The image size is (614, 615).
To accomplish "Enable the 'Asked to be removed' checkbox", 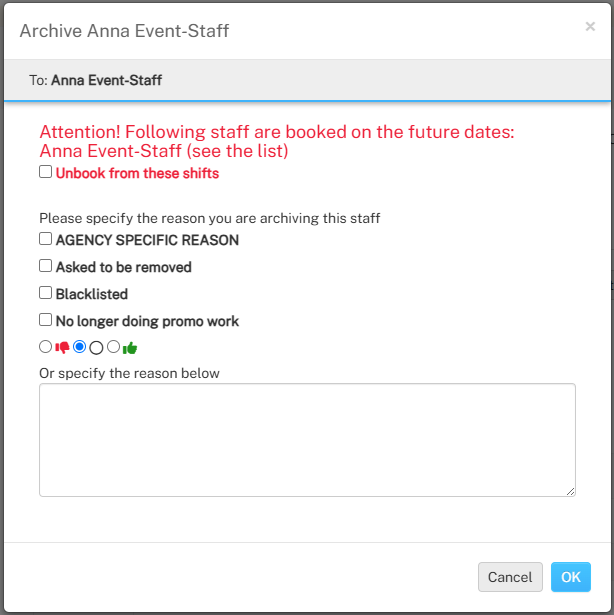I will tap(46, 266).
